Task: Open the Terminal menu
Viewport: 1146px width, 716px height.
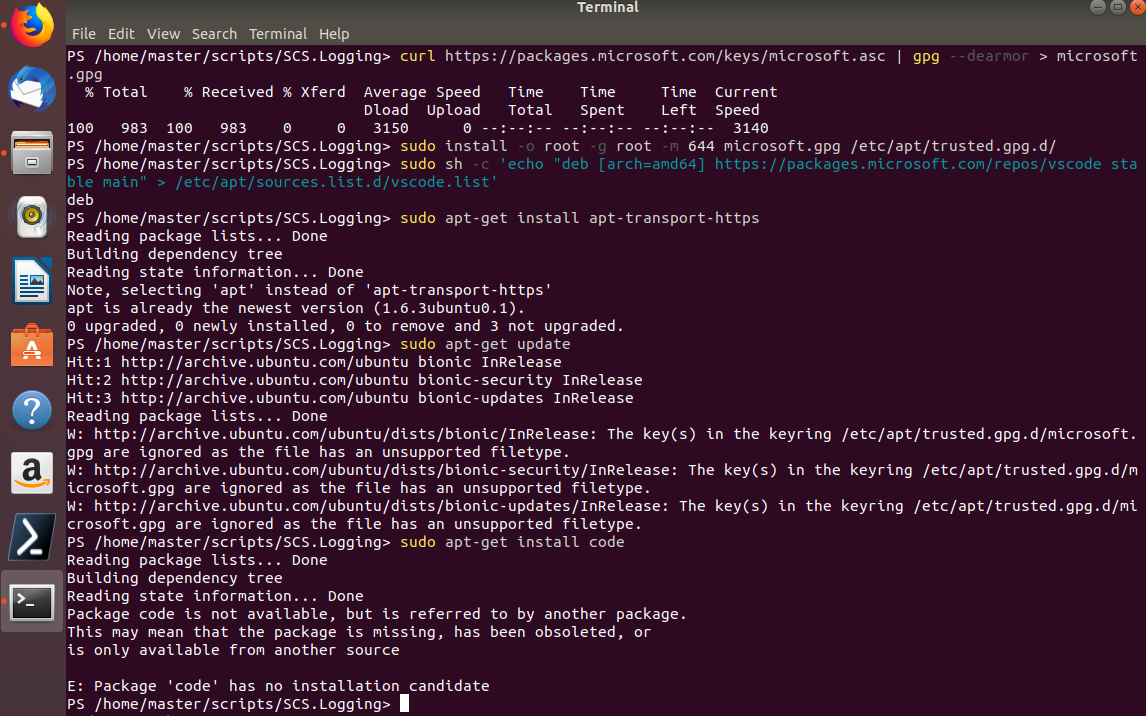Action: (277, 33)
